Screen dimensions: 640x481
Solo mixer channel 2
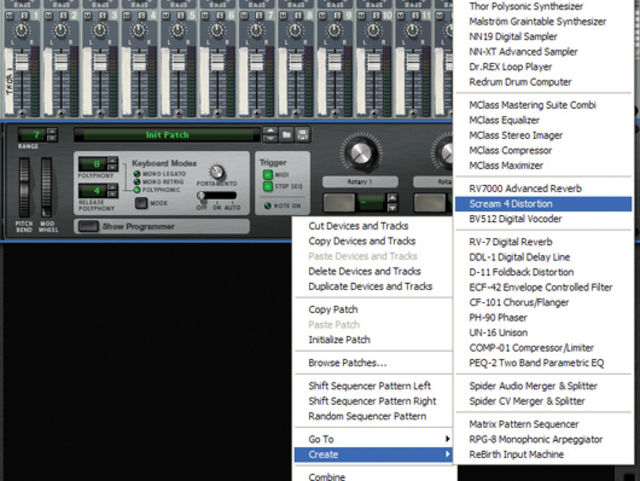click(x=63, y=16)
